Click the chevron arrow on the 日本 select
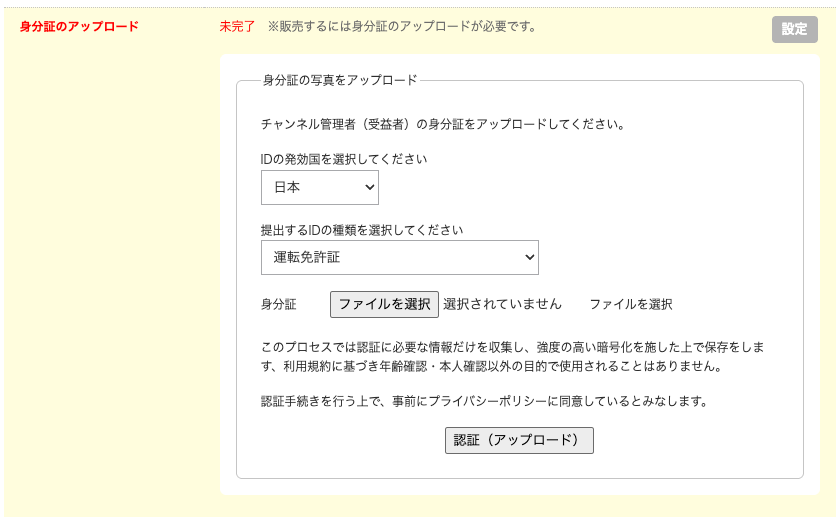Screen dimensions: 836x517 [370, 187]
